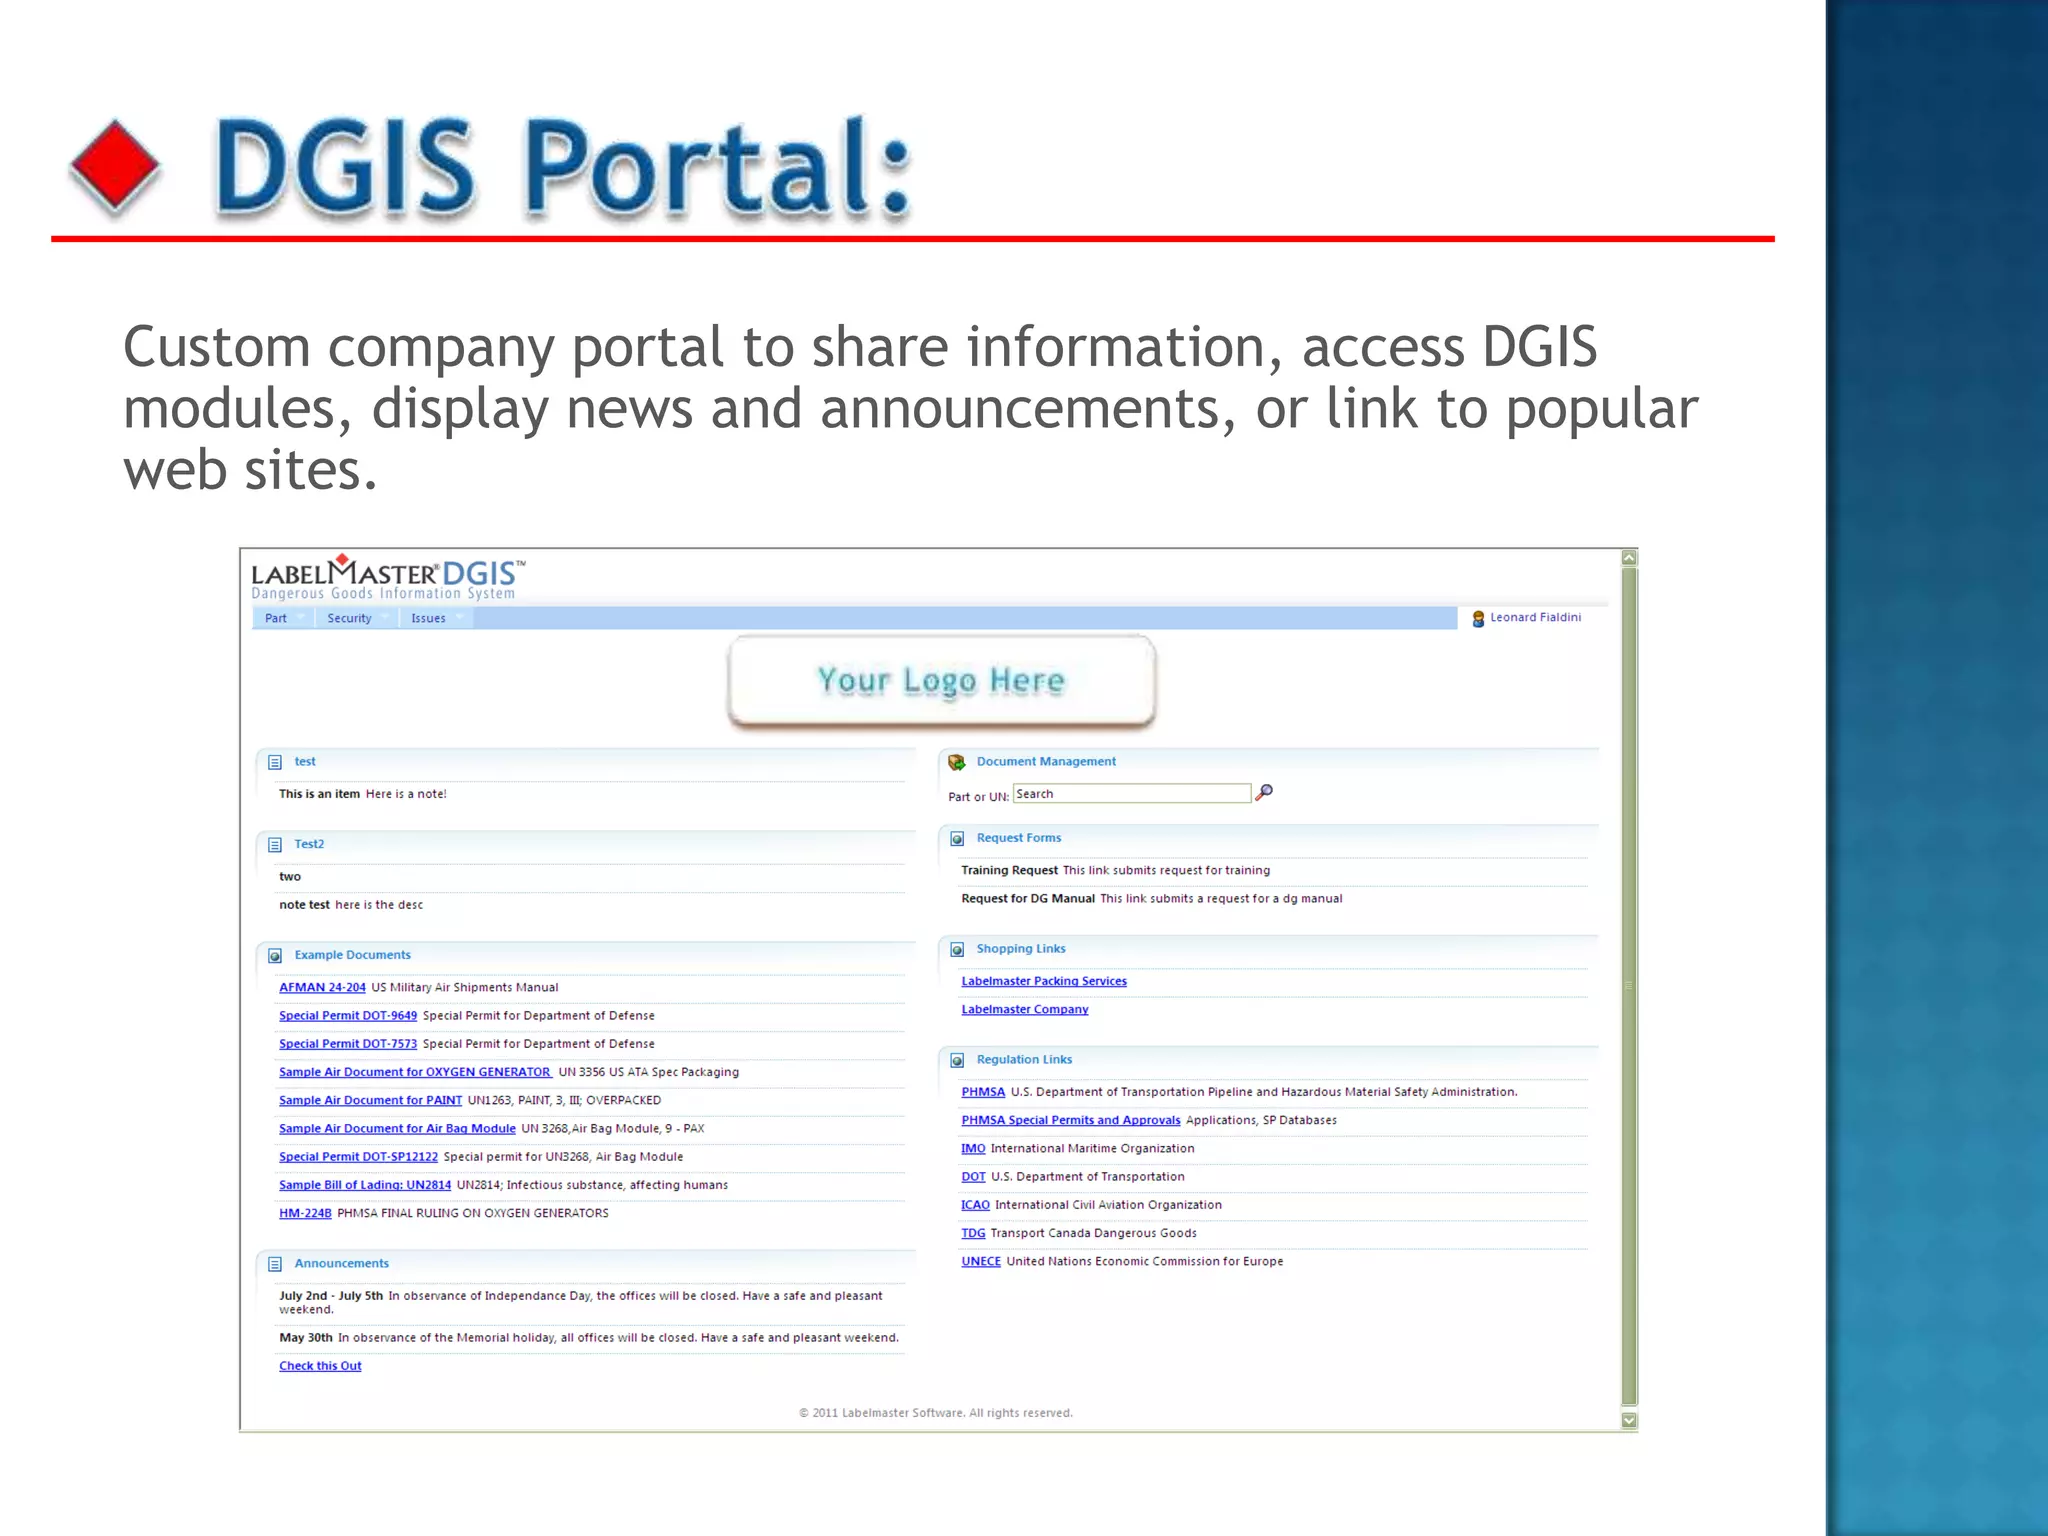The height and width of the screenshot is (1536, 2048).
Task: Open the Issues menu
Action: (x=428, y=618)
